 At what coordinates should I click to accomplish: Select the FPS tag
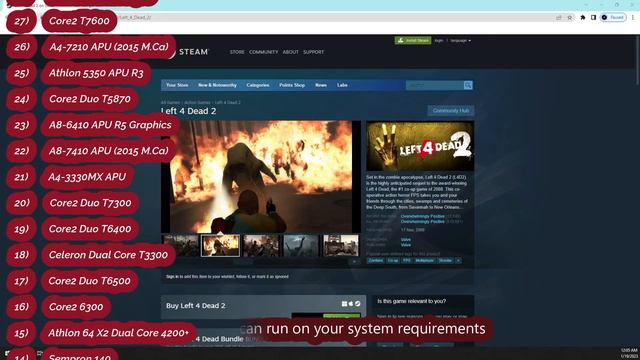pos(407,260)
